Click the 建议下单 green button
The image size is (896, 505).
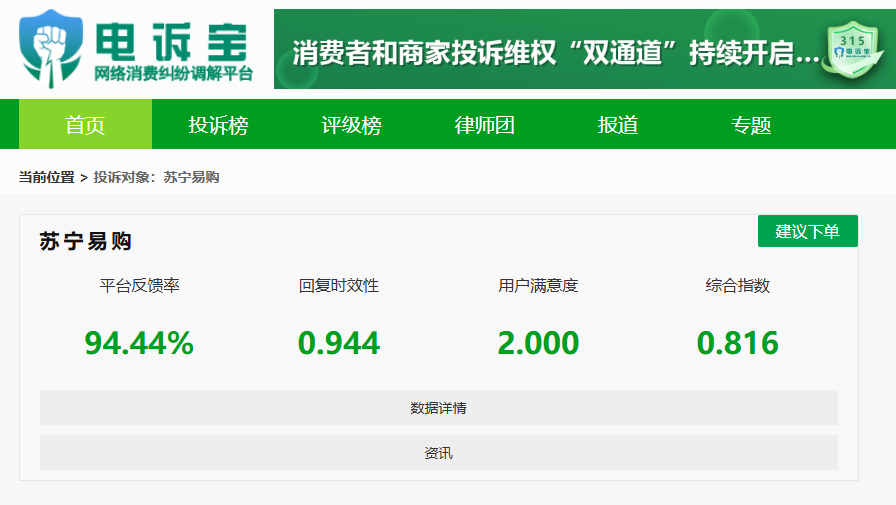(807, 231)
